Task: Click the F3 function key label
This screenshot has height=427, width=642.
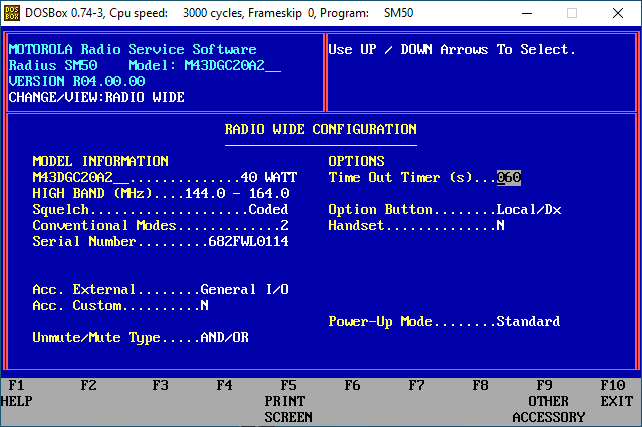Action: pos(160,385)
